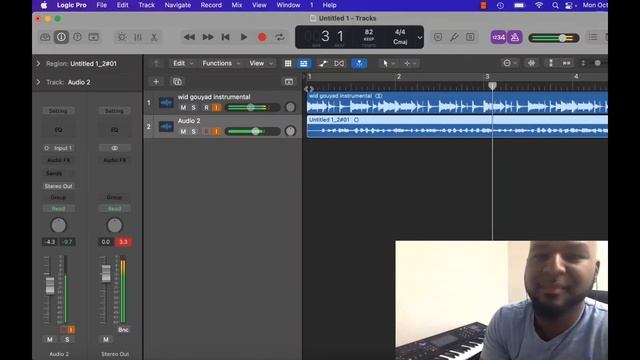Open the Navigate menu
Screen dimensions: 640x360
(178, 5)
